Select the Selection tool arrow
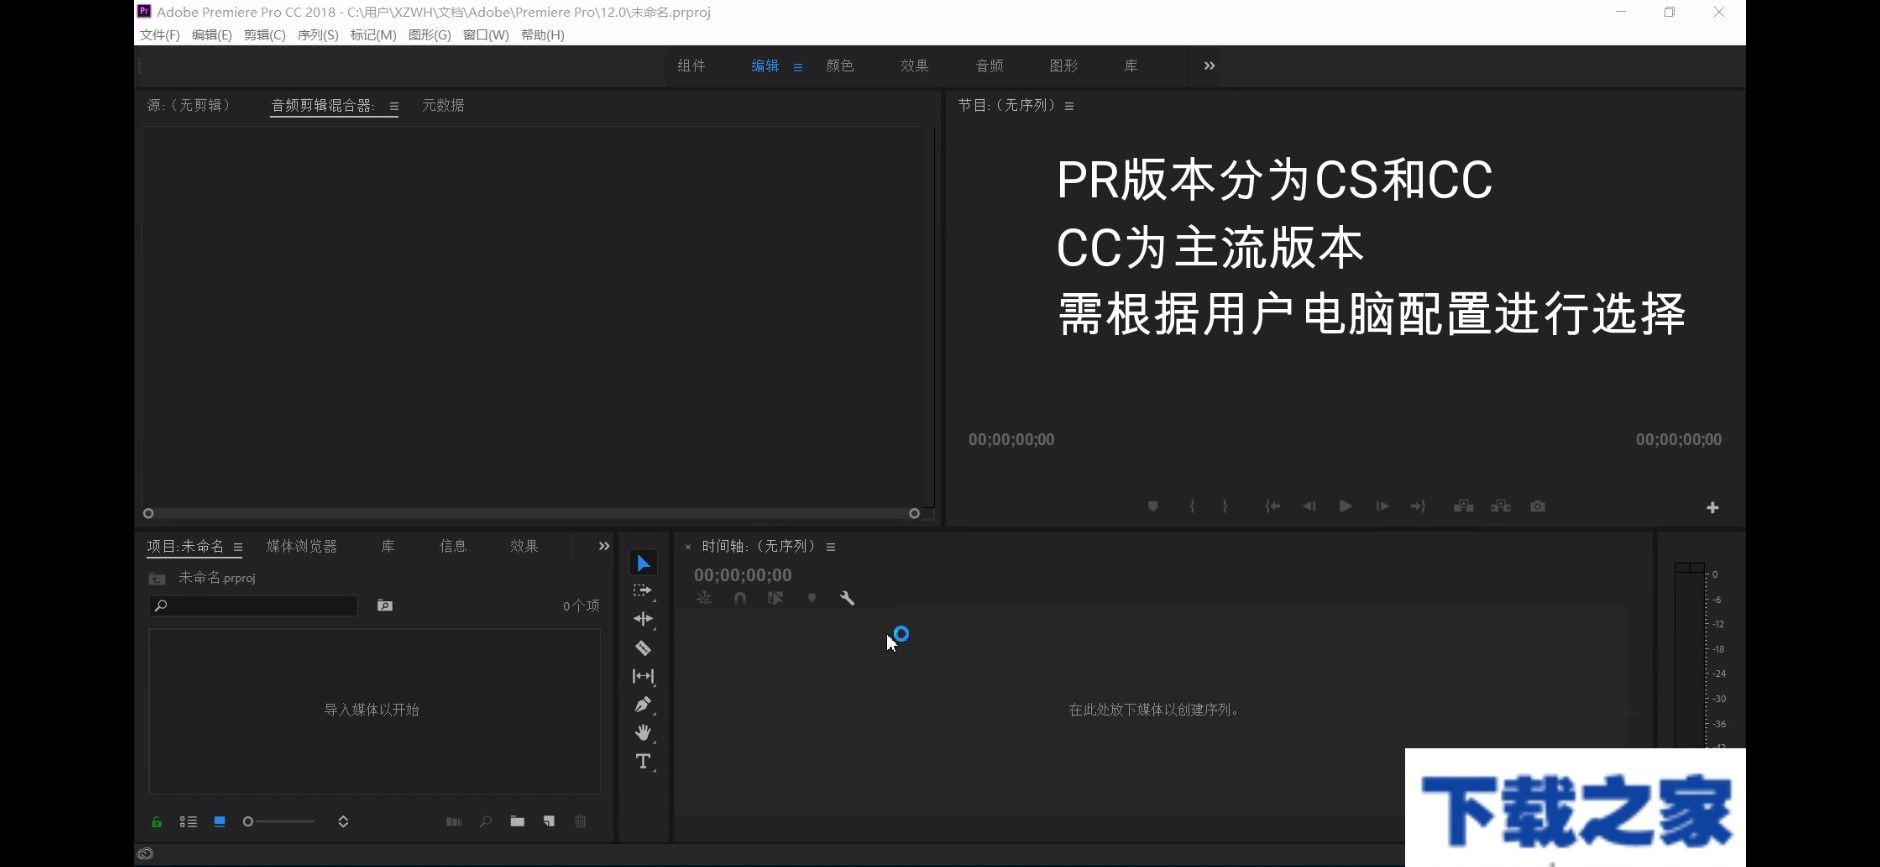Screen dimensions: 1880x867 pos(643,563)
